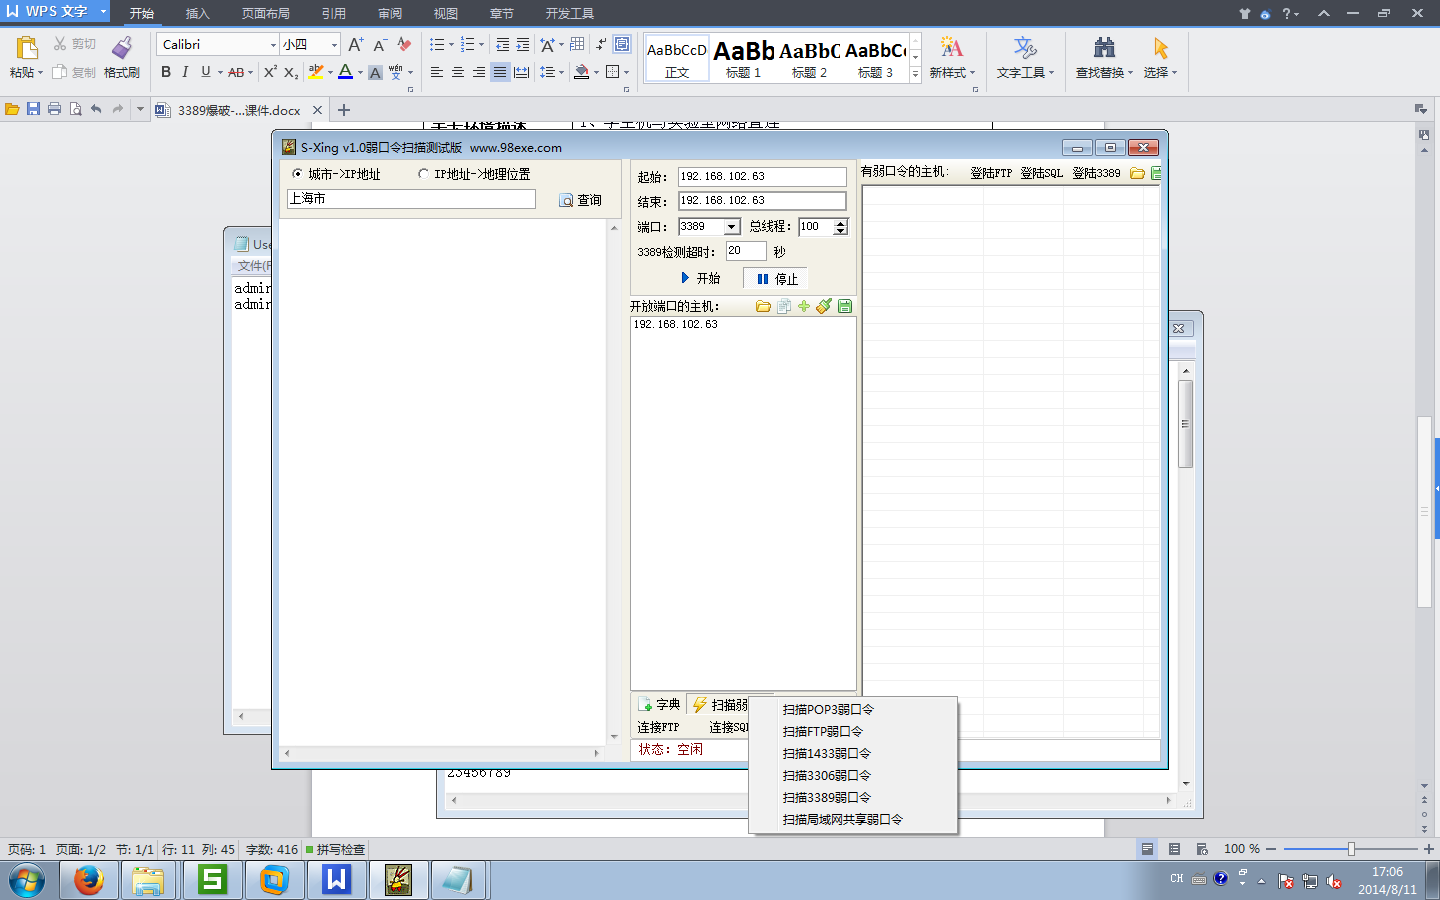Viewport: 1440px width, 900px height.
Task: Click the highlight color swatch button
Action: 316,72
